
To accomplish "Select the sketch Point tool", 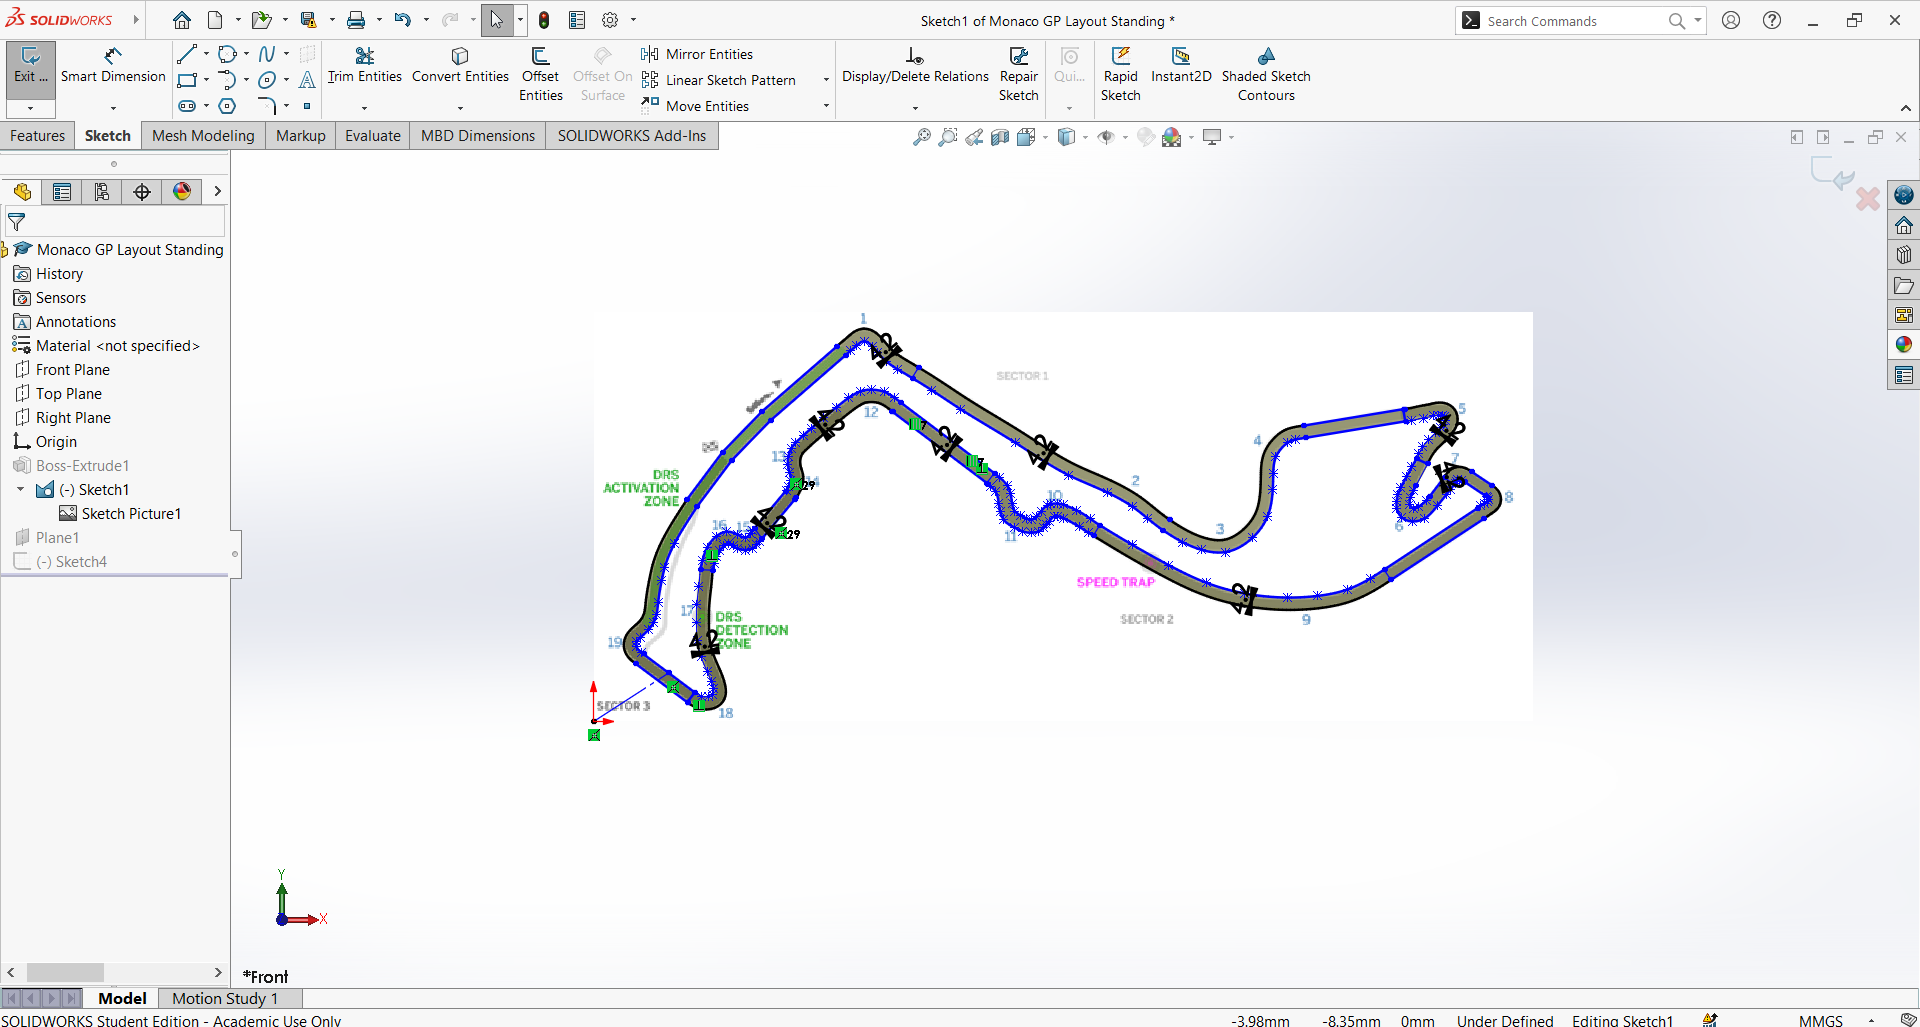I will [x=307, y=106].
